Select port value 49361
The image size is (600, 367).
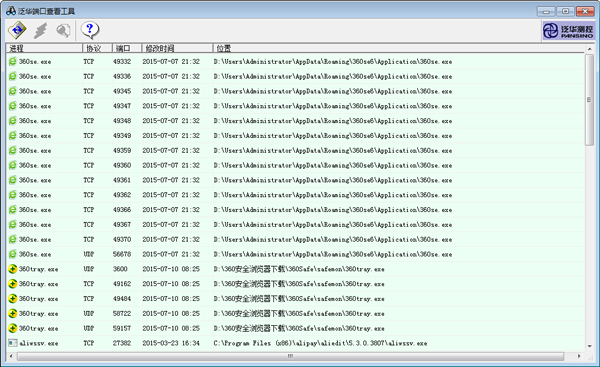tap(122, 180)
